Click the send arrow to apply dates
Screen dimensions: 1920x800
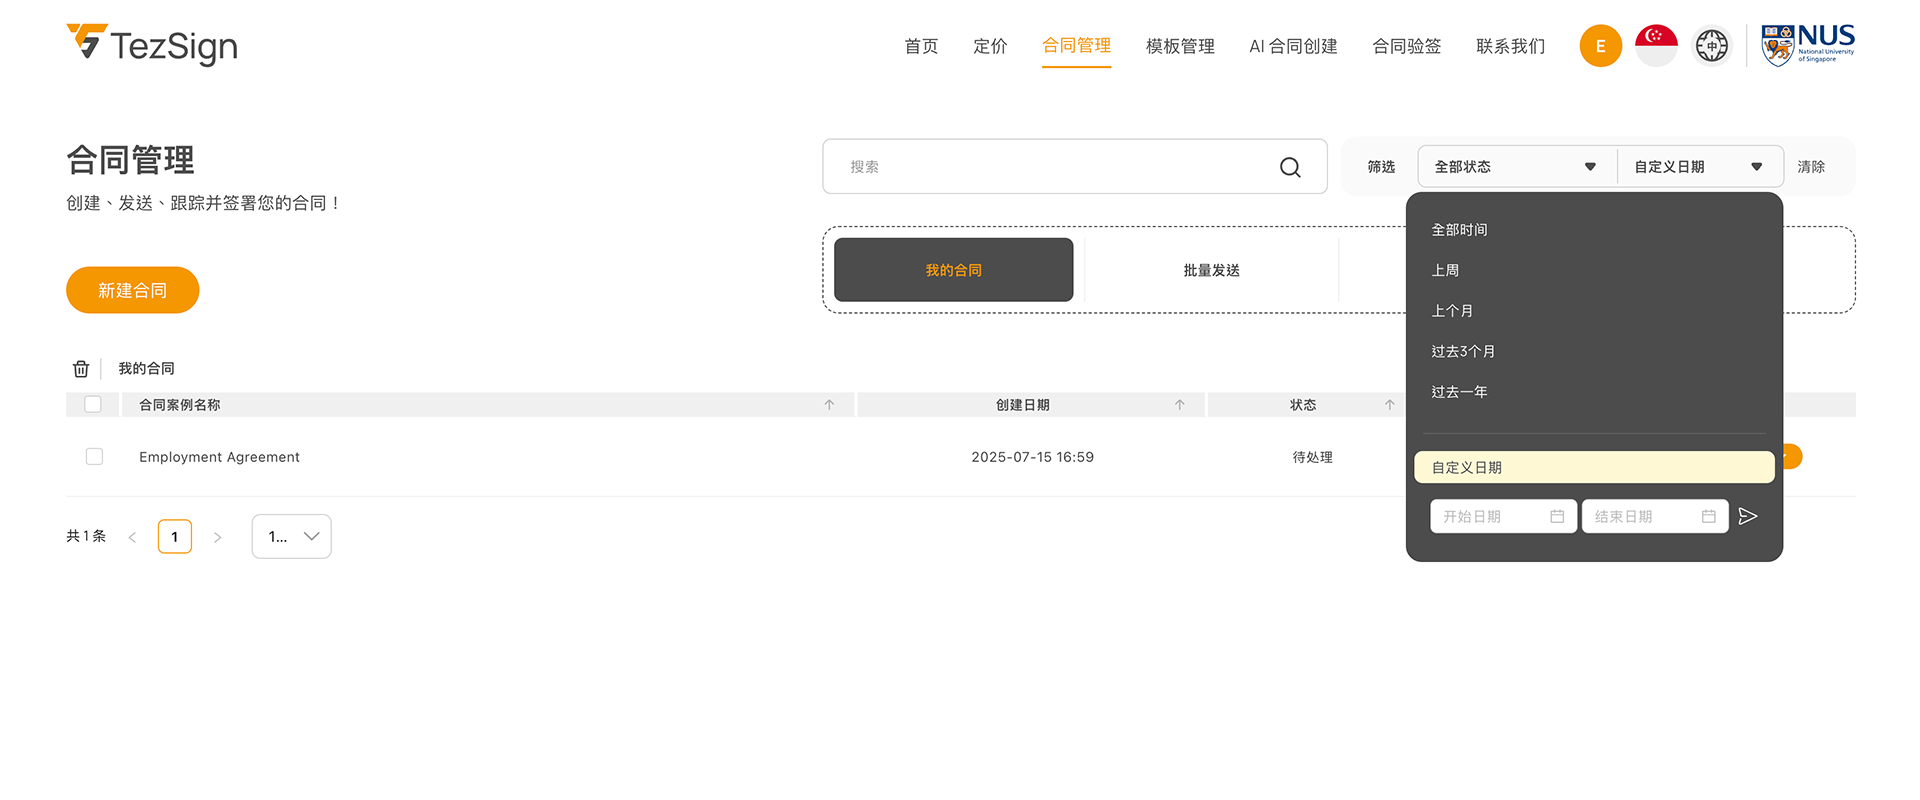tap(1748, 516)
